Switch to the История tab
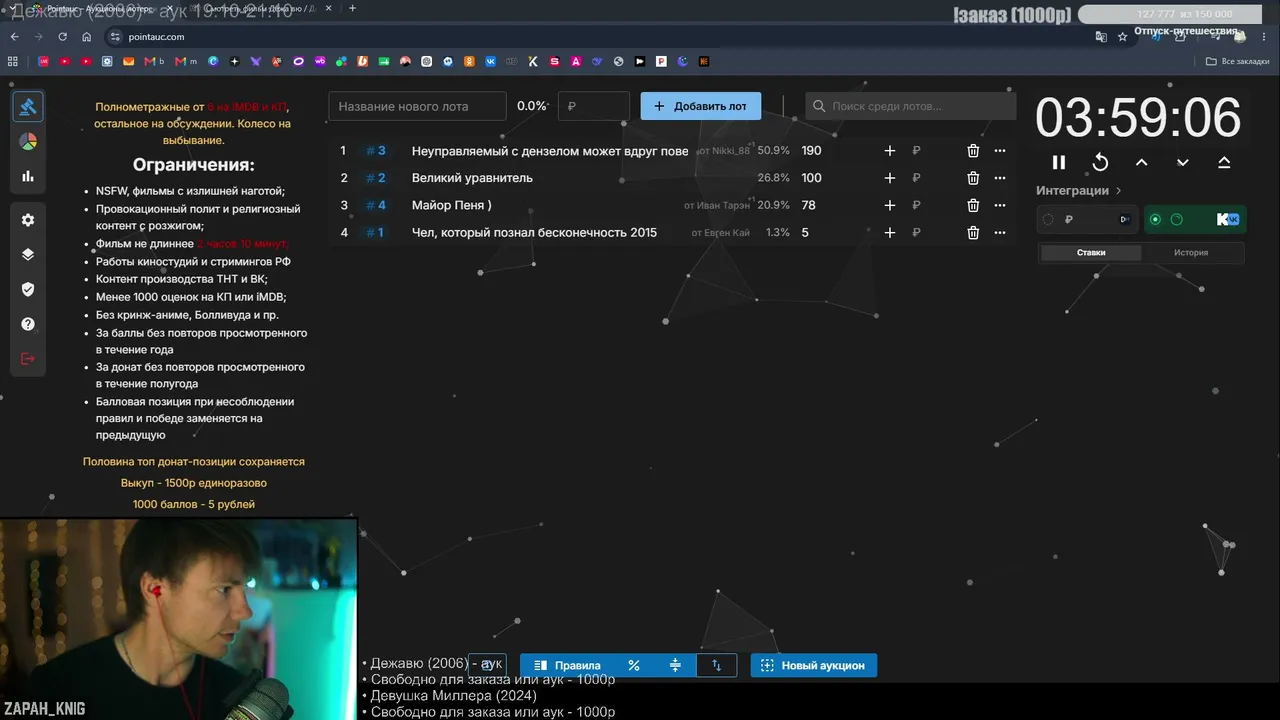This screenshot has height=720, width=1280. tap(1191, 253)
